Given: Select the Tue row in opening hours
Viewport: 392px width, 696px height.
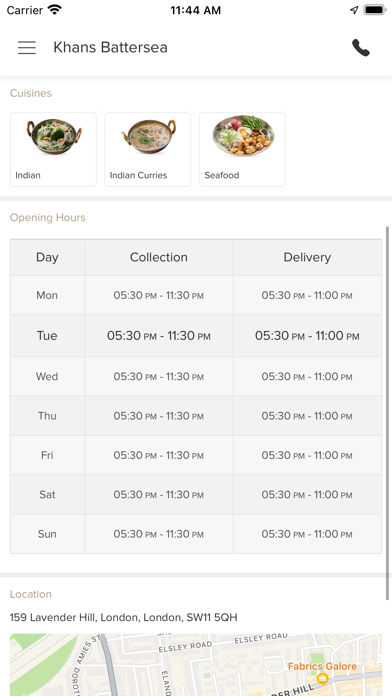Looking at the screenshot, I should pos(196,336).
